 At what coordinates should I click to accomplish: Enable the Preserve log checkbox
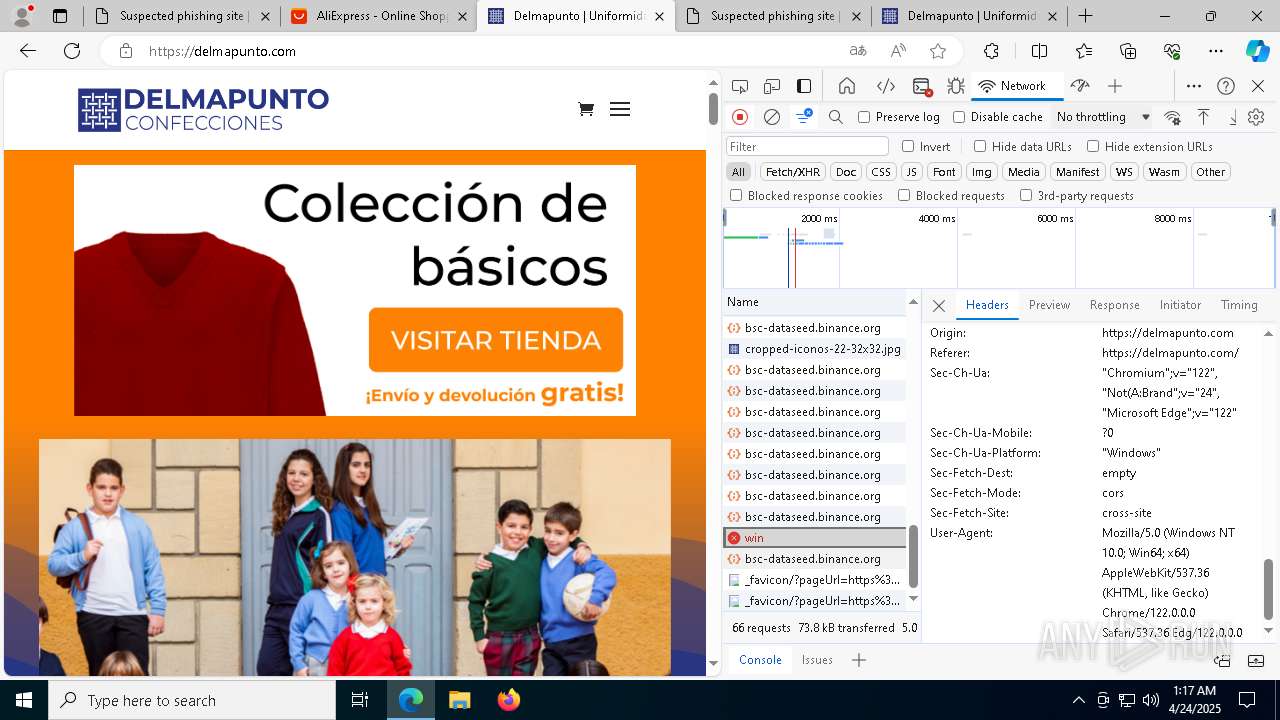pos(864,117)
